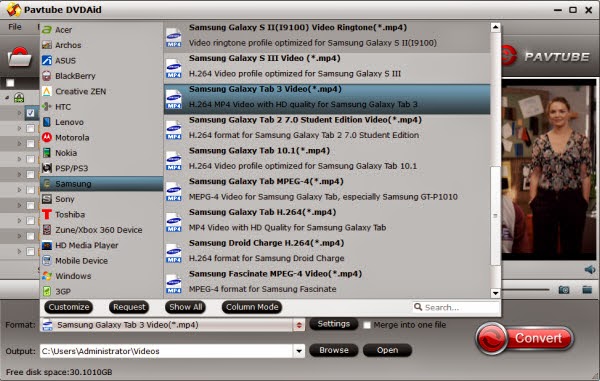Image resolution: width=600 pixels, height=381 pixels.
Task: Click the load disc icon in the toolbar
Action: pyautogui.click(x=20, y=57)
